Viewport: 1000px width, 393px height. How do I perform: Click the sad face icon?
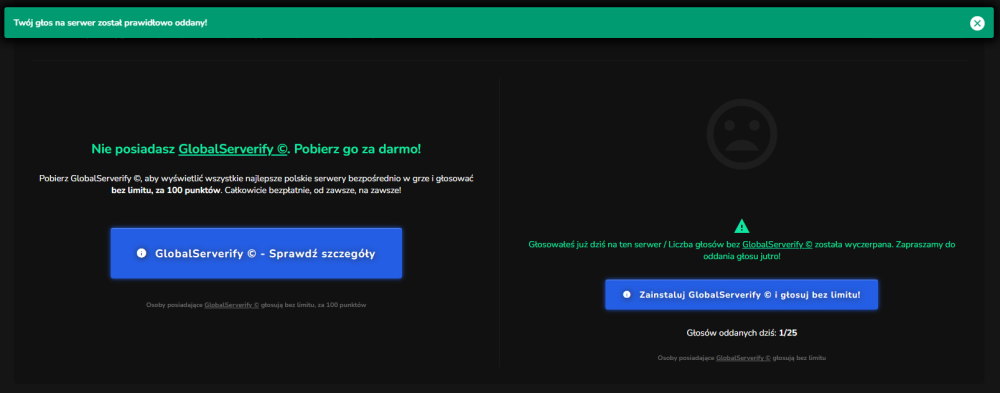(741, 134)
